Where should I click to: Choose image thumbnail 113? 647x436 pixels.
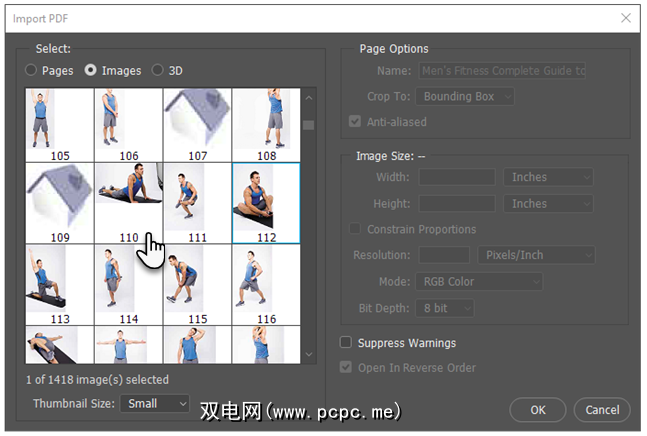click(59, 279)
